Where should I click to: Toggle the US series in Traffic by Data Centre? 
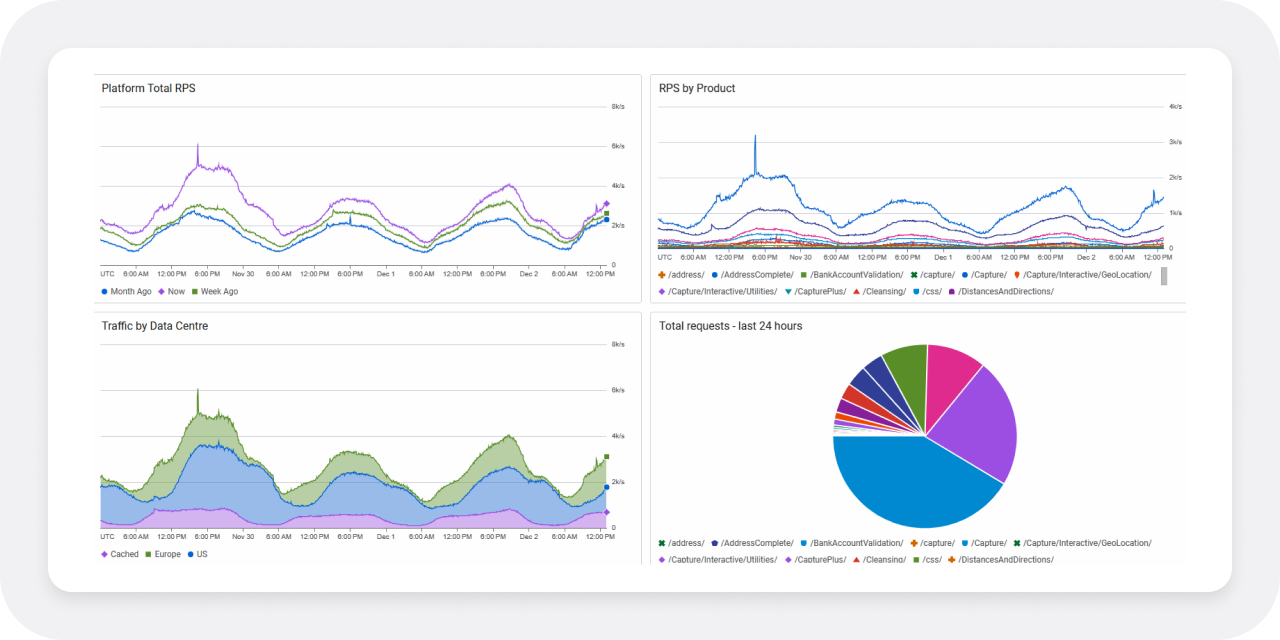pyautogui.click(x=202, y=554)
